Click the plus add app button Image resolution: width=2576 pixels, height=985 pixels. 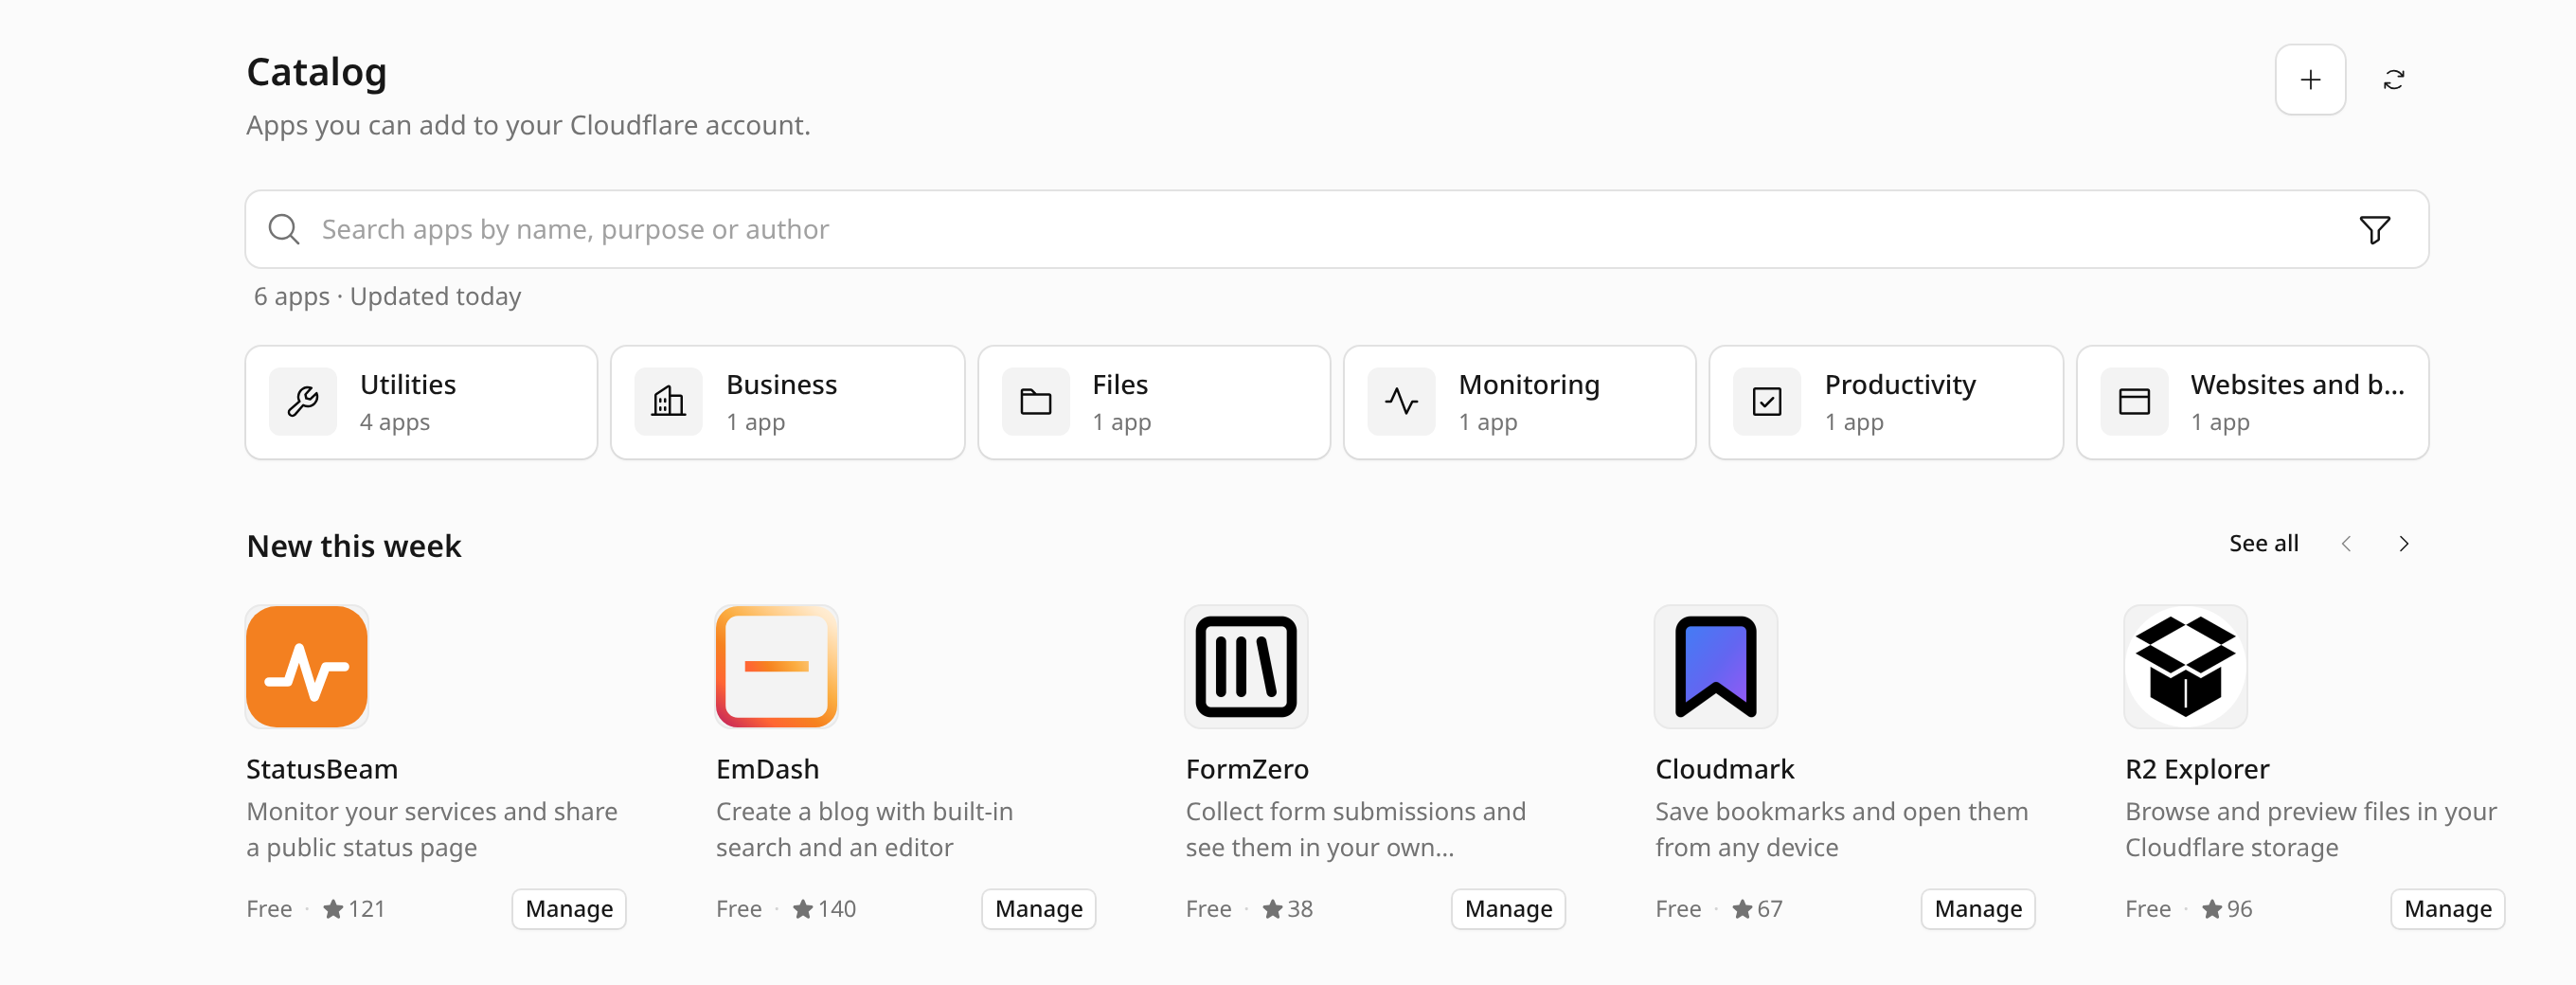[2310, 80]
